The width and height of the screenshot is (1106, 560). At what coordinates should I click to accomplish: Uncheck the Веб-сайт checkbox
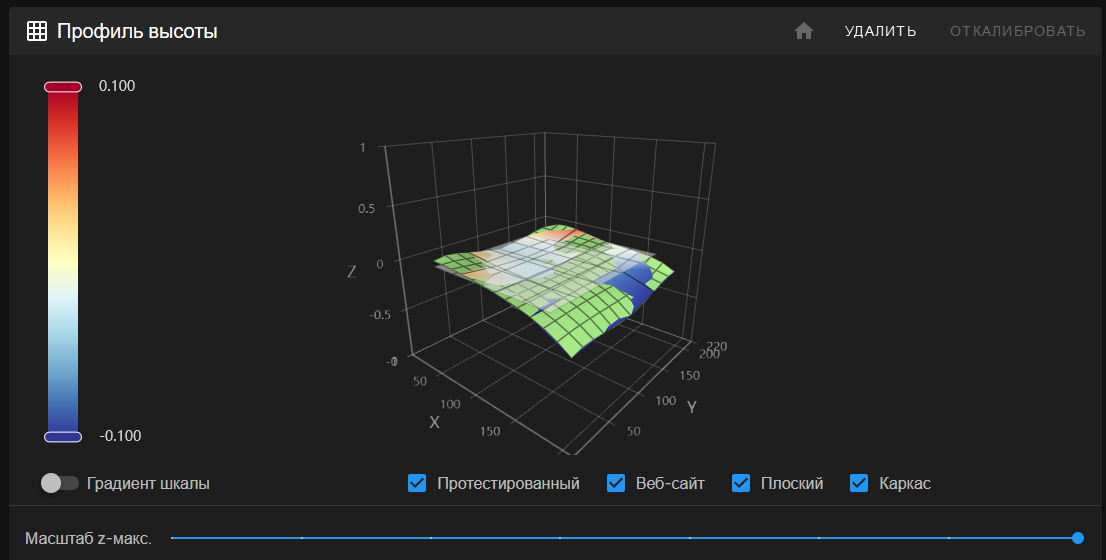(616, 483)
